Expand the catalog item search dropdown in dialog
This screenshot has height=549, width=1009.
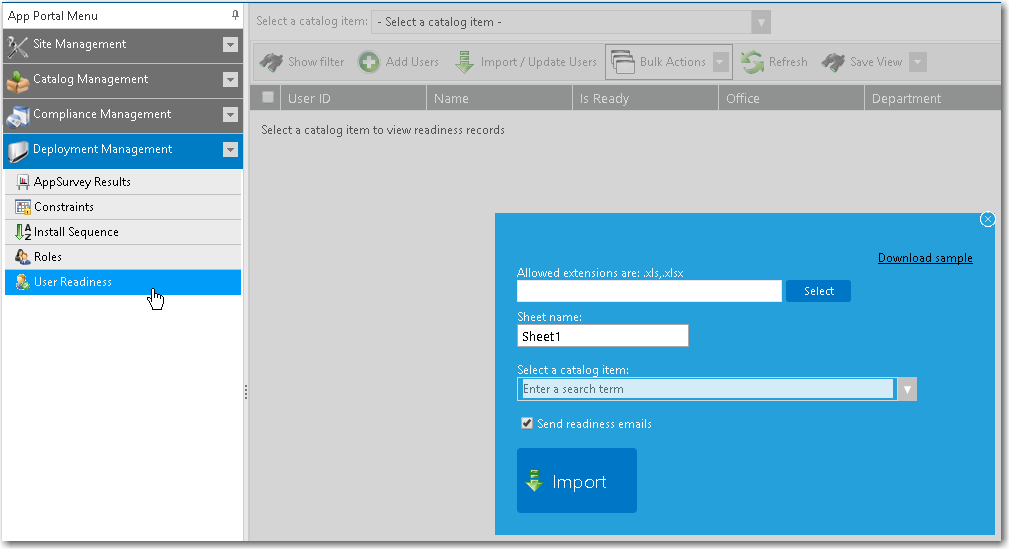point(906,389)
